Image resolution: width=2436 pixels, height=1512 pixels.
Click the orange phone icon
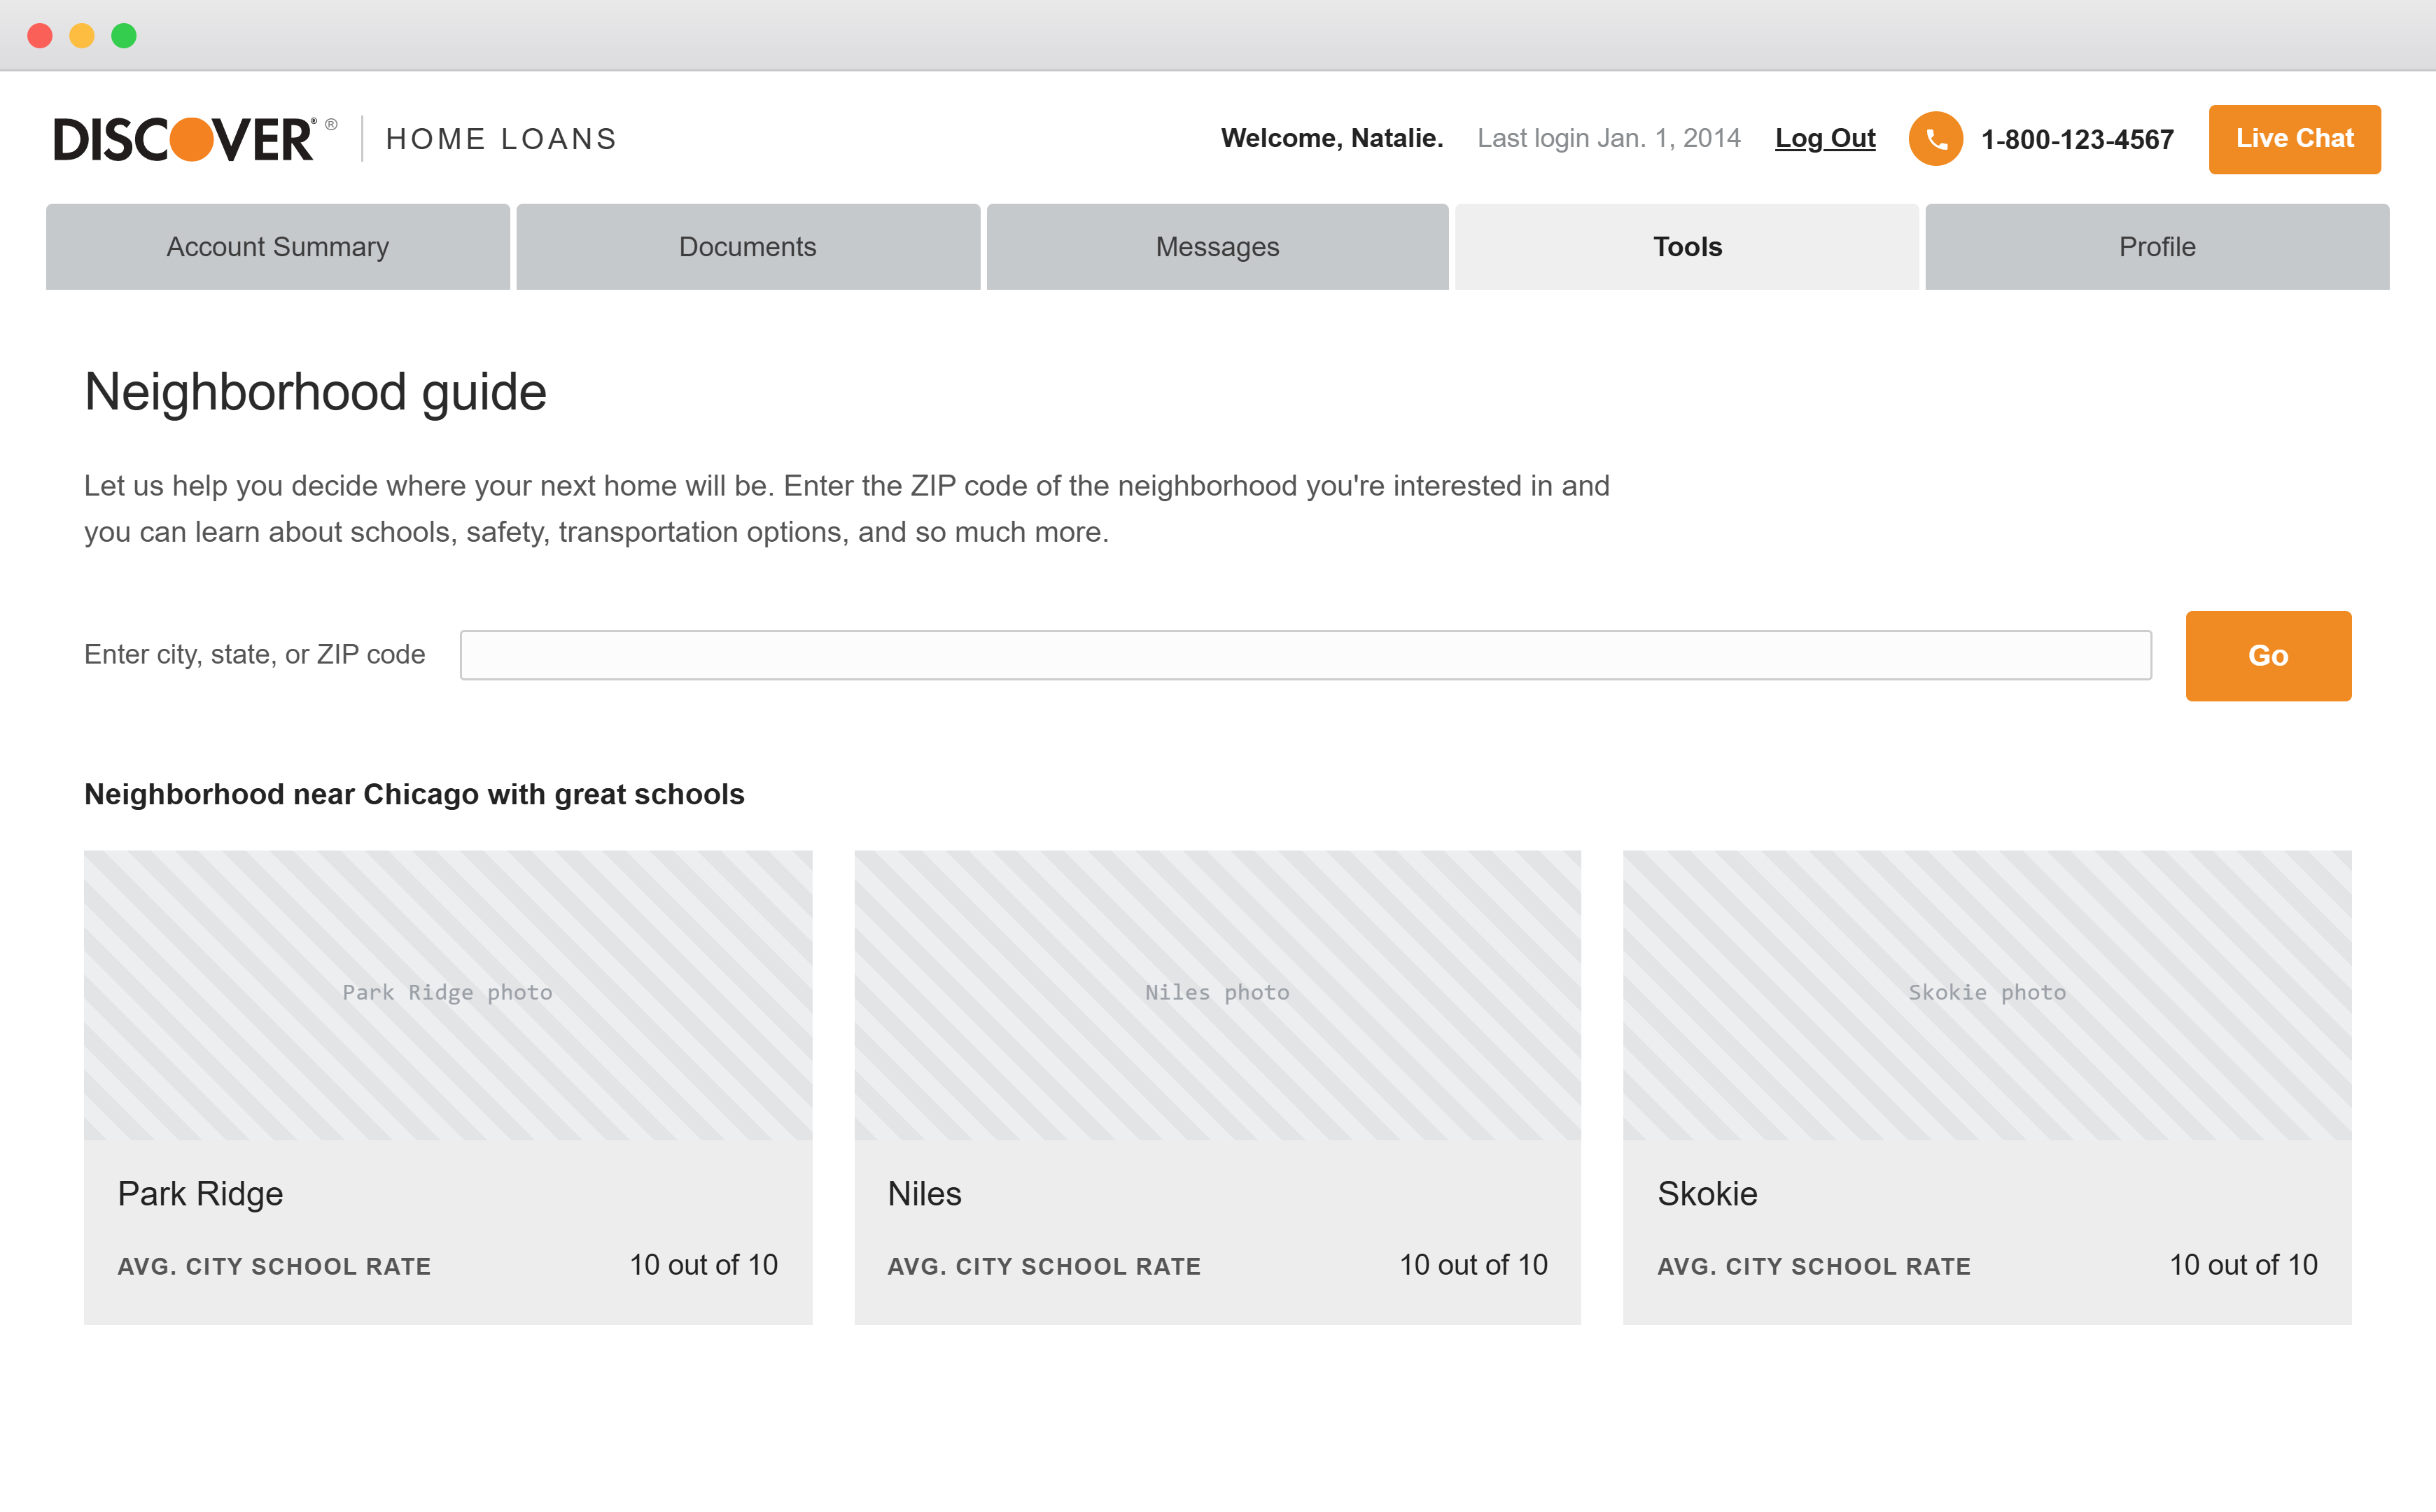[1935, 139]
